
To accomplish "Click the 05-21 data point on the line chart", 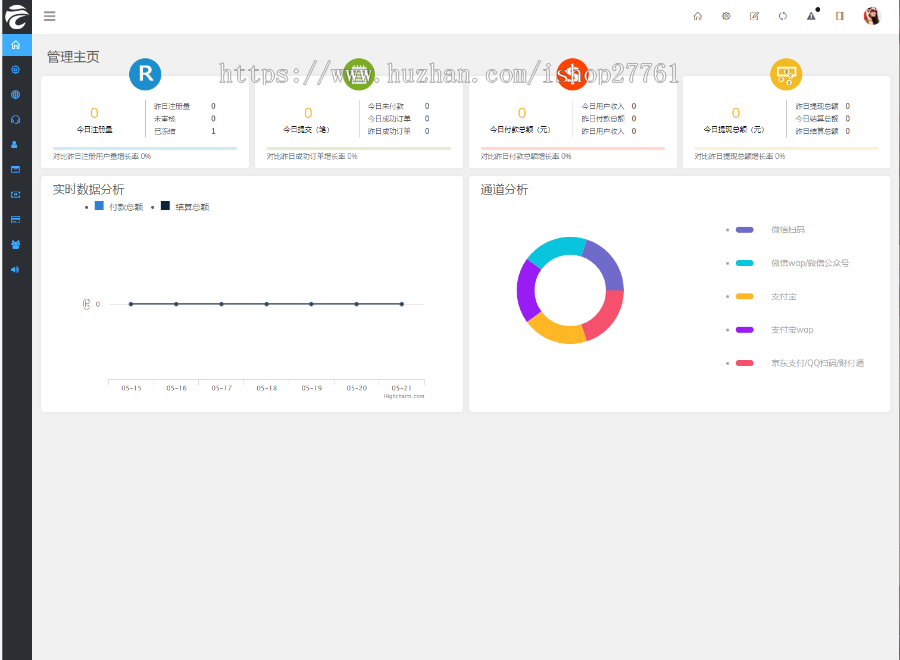I will pyautogui.click(x=402, y=304).
